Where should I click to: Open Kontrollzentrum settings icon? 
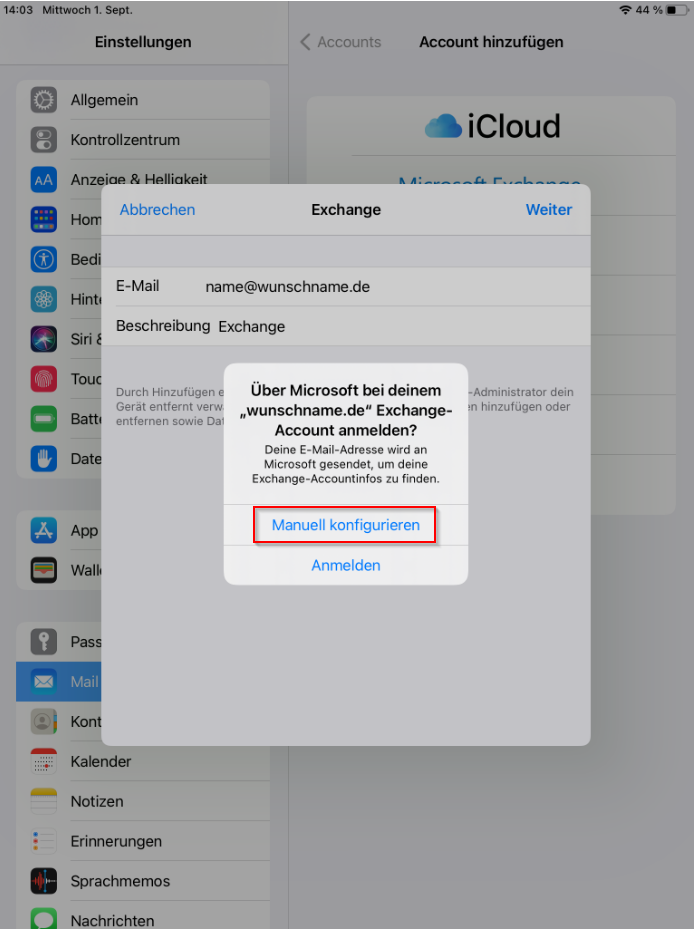(x=43, y=140)
